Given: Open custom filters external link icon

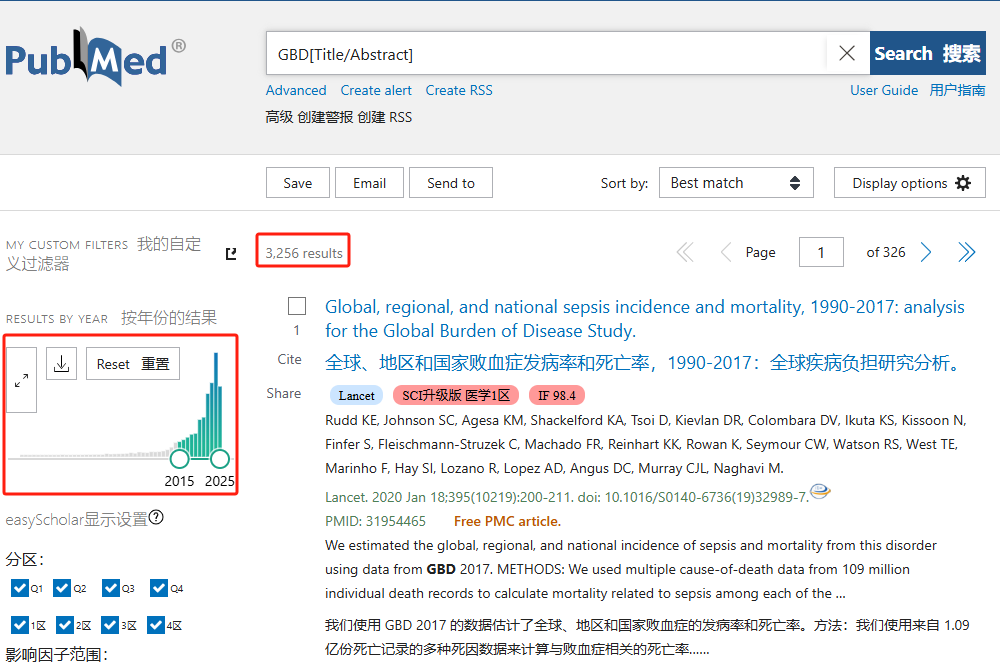Looking at the screenshot, I should click(231, 254).
